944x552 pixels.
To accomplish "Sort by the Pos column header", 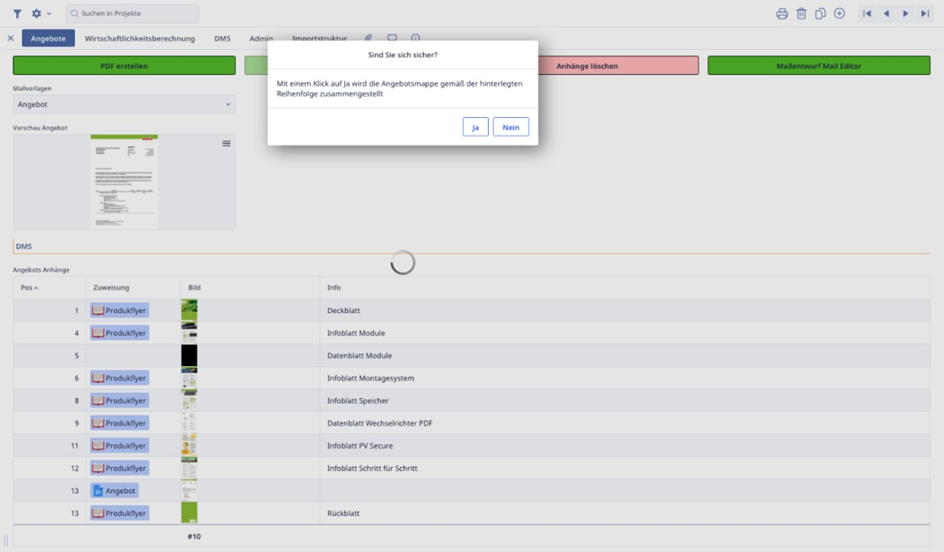I will point(29,288).
